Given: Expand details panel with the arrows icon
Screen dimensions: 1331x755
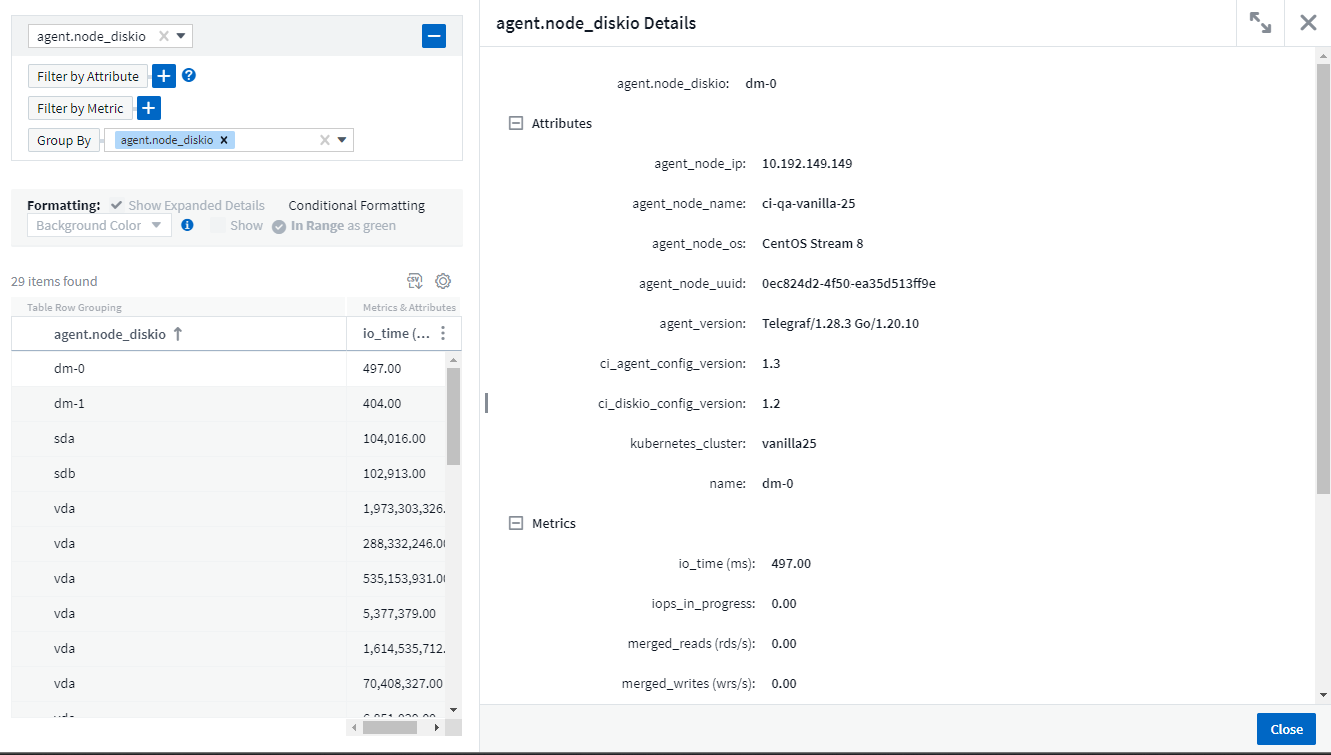Looking at the screenshot, I should [1260, 23].
